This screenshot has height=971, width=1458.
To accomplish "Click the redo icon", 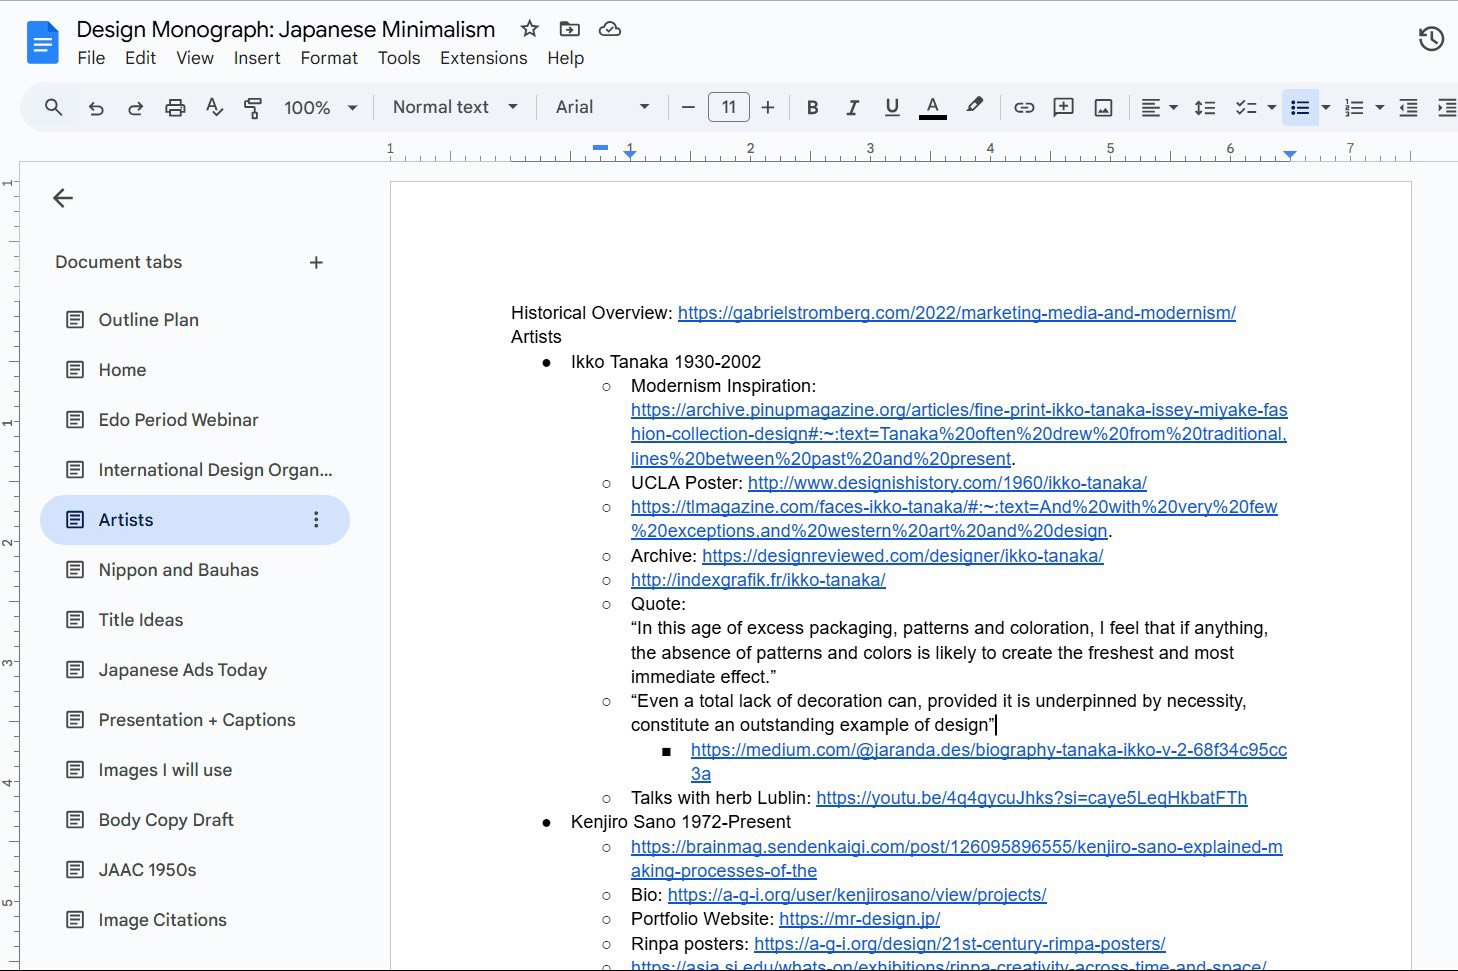I will 135,107.
